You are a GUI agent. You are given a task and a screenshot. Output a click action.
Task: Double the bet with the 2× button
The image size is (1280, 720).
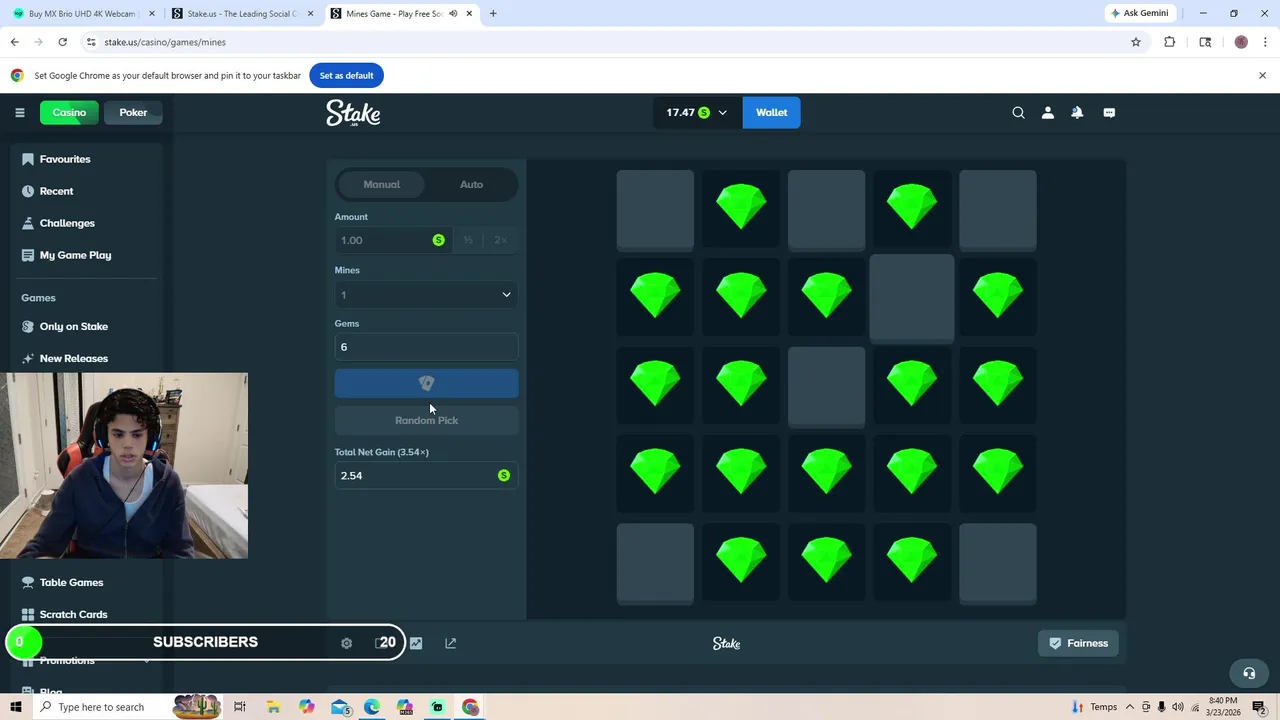[500, 240]
